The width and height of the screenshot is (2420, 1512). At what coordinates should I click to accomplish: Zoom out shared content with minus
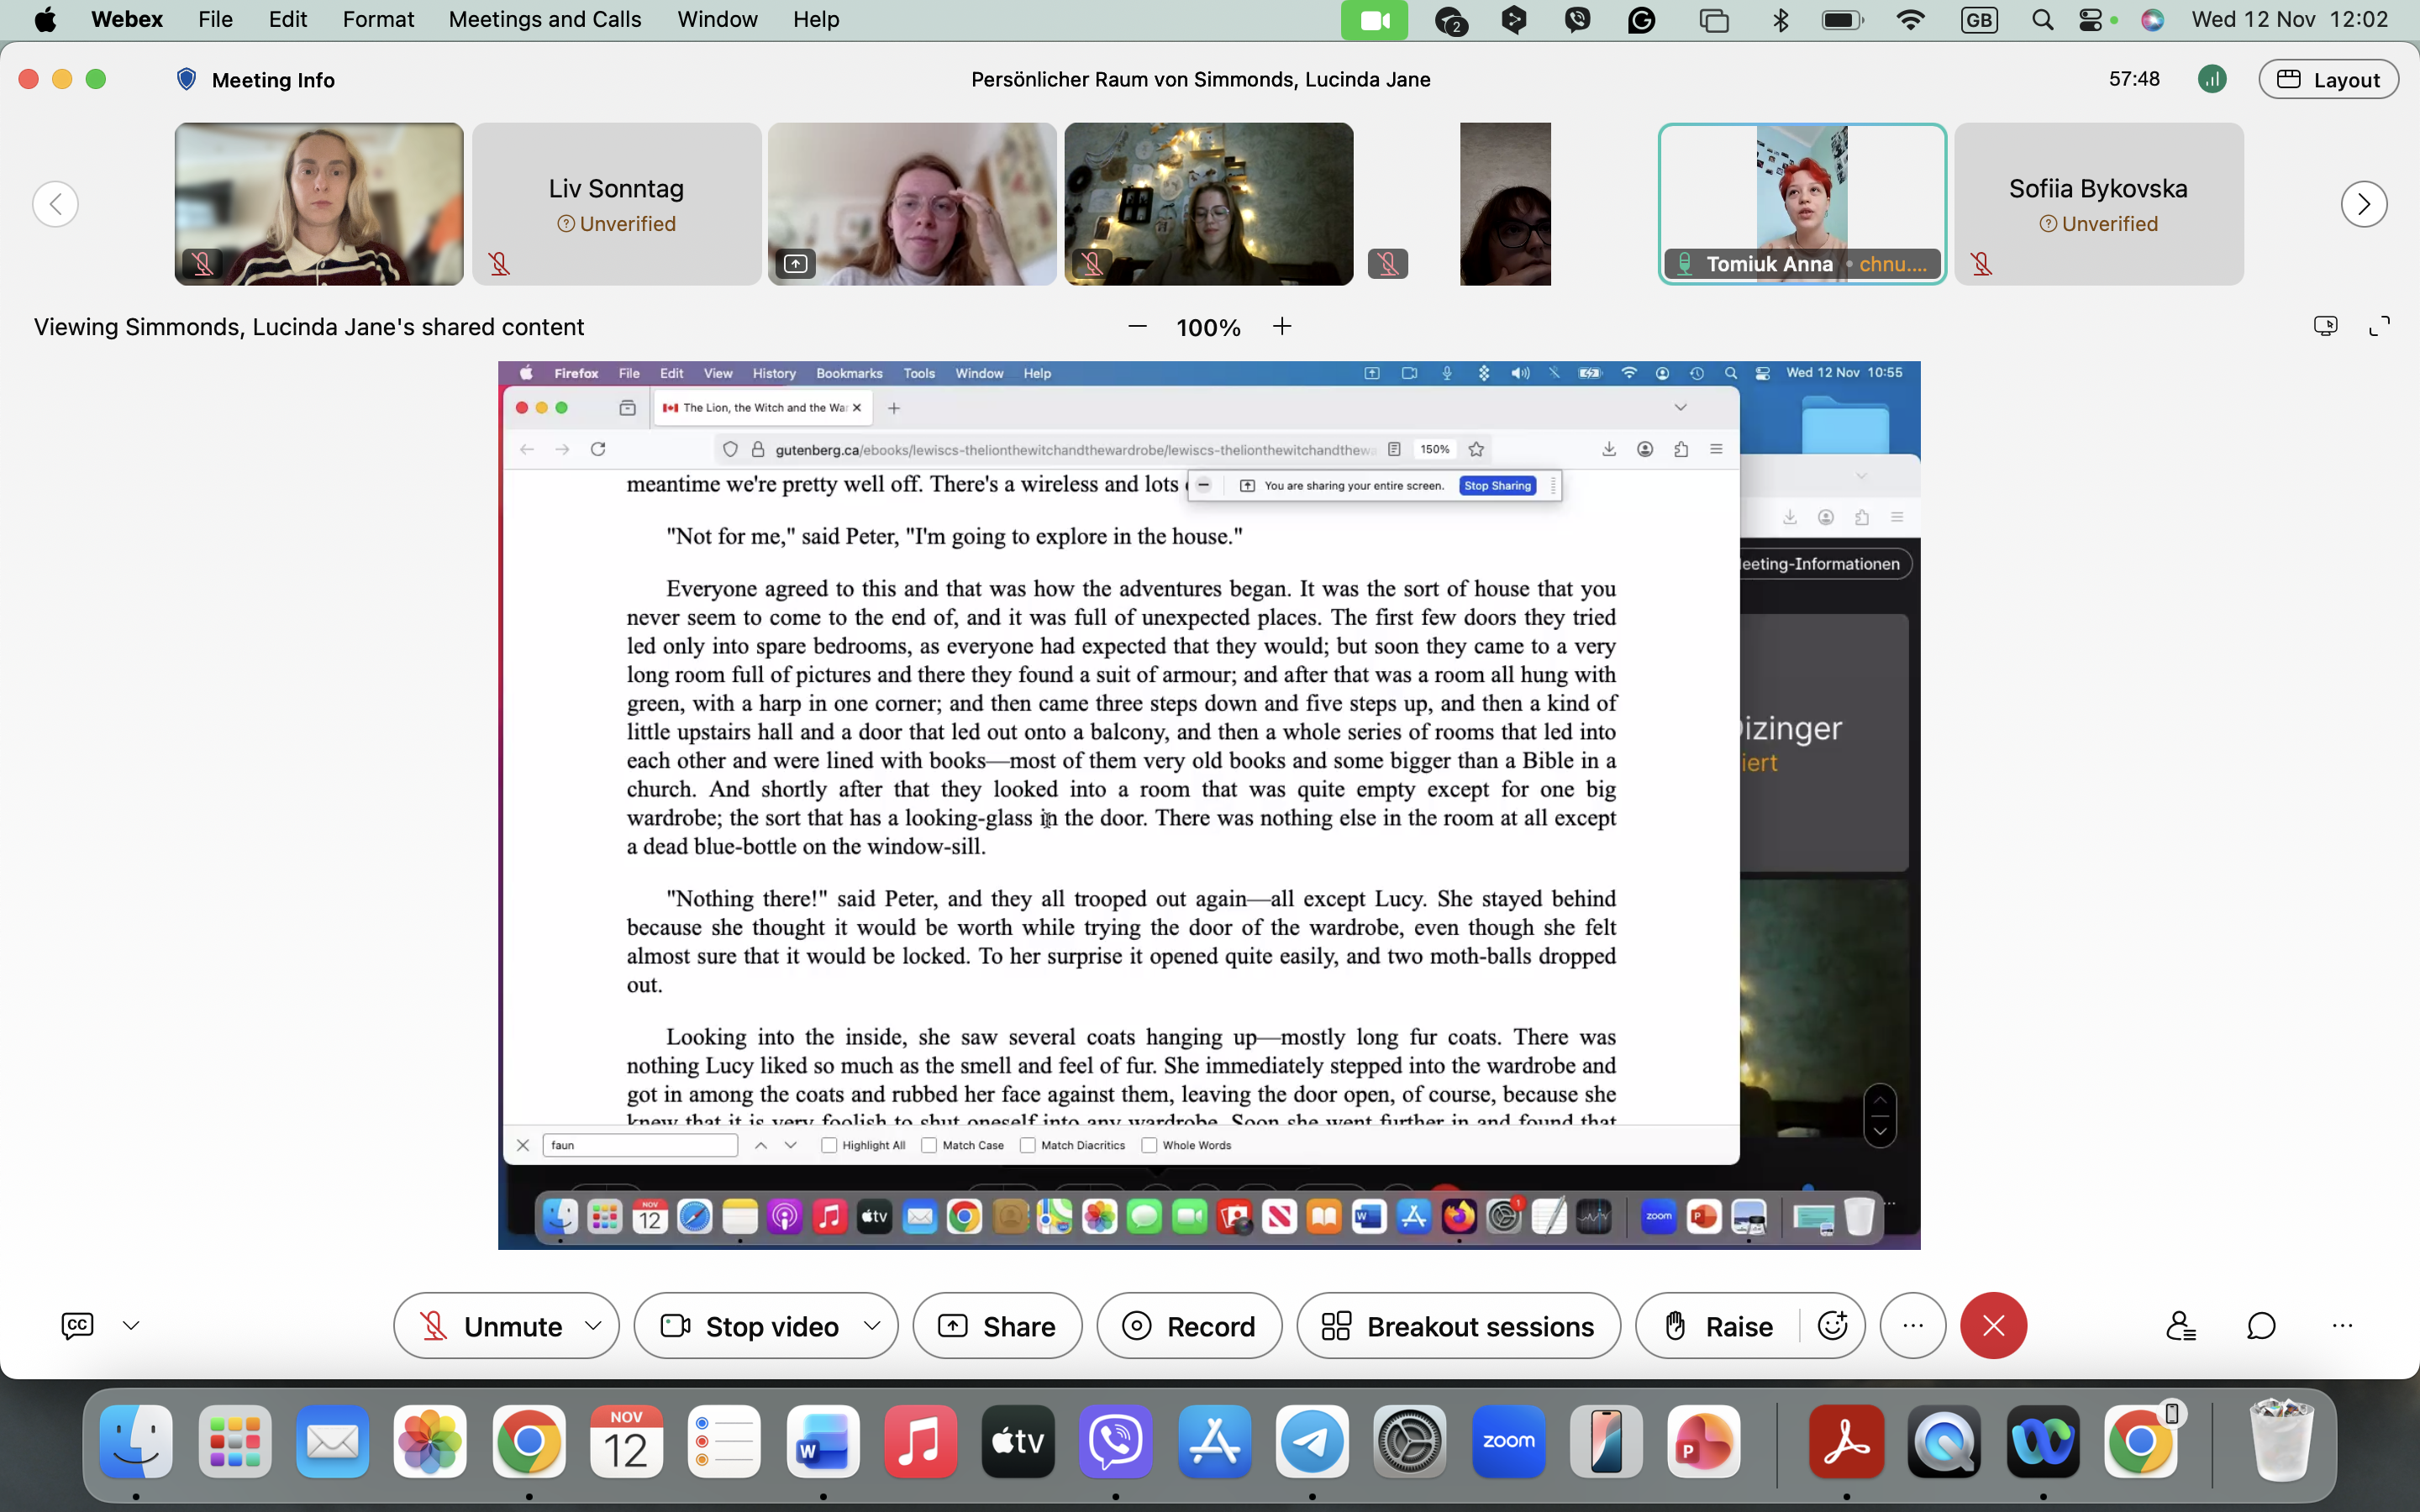[1137, 327]
